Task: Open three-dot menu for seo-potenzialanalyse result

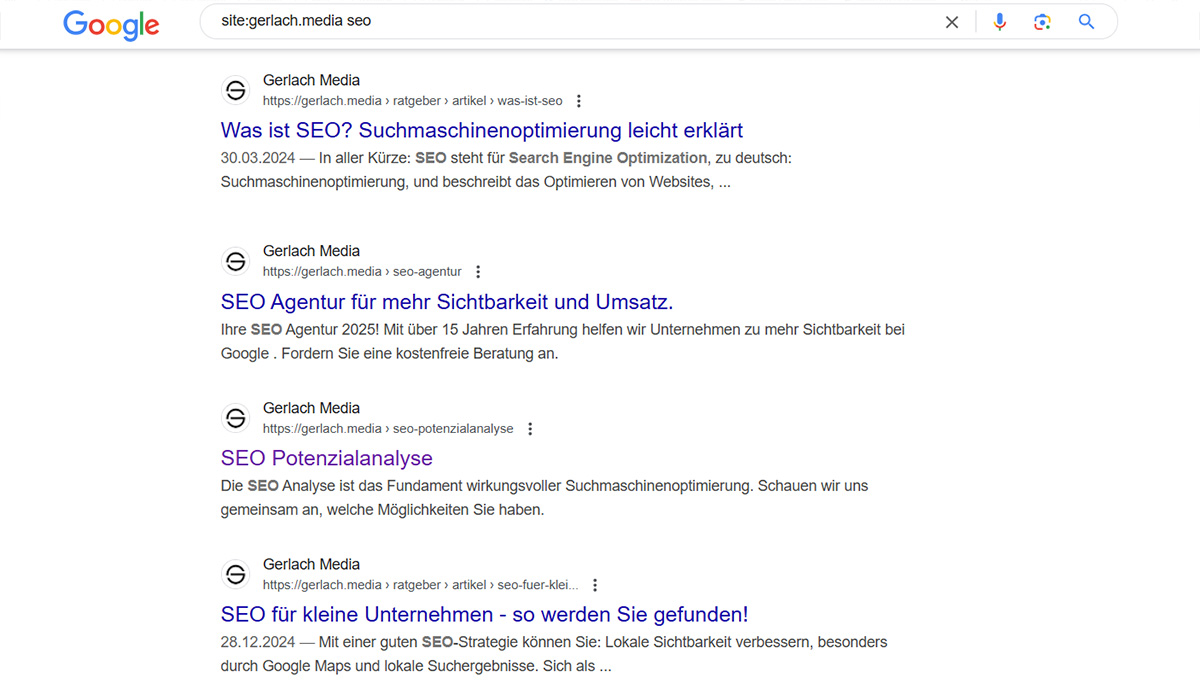Action: 530,429
